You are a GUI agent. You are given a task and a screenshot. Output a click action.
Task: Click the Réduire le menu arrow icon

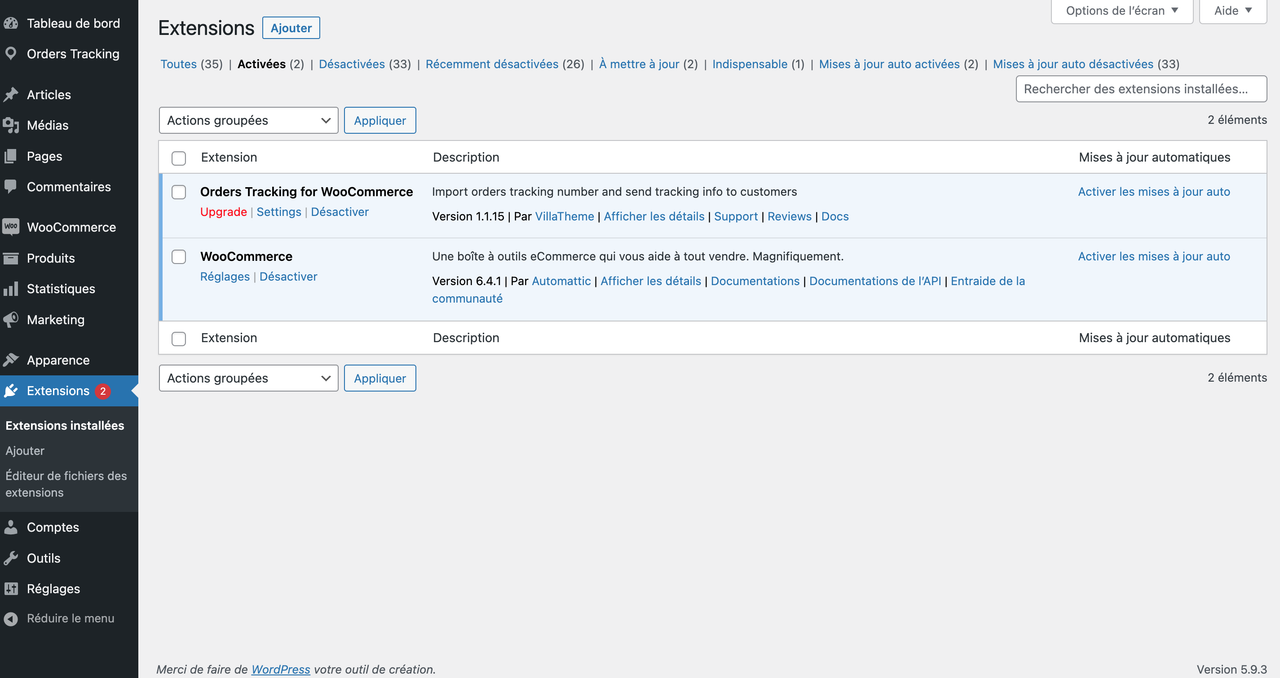(x=11, y=619)
